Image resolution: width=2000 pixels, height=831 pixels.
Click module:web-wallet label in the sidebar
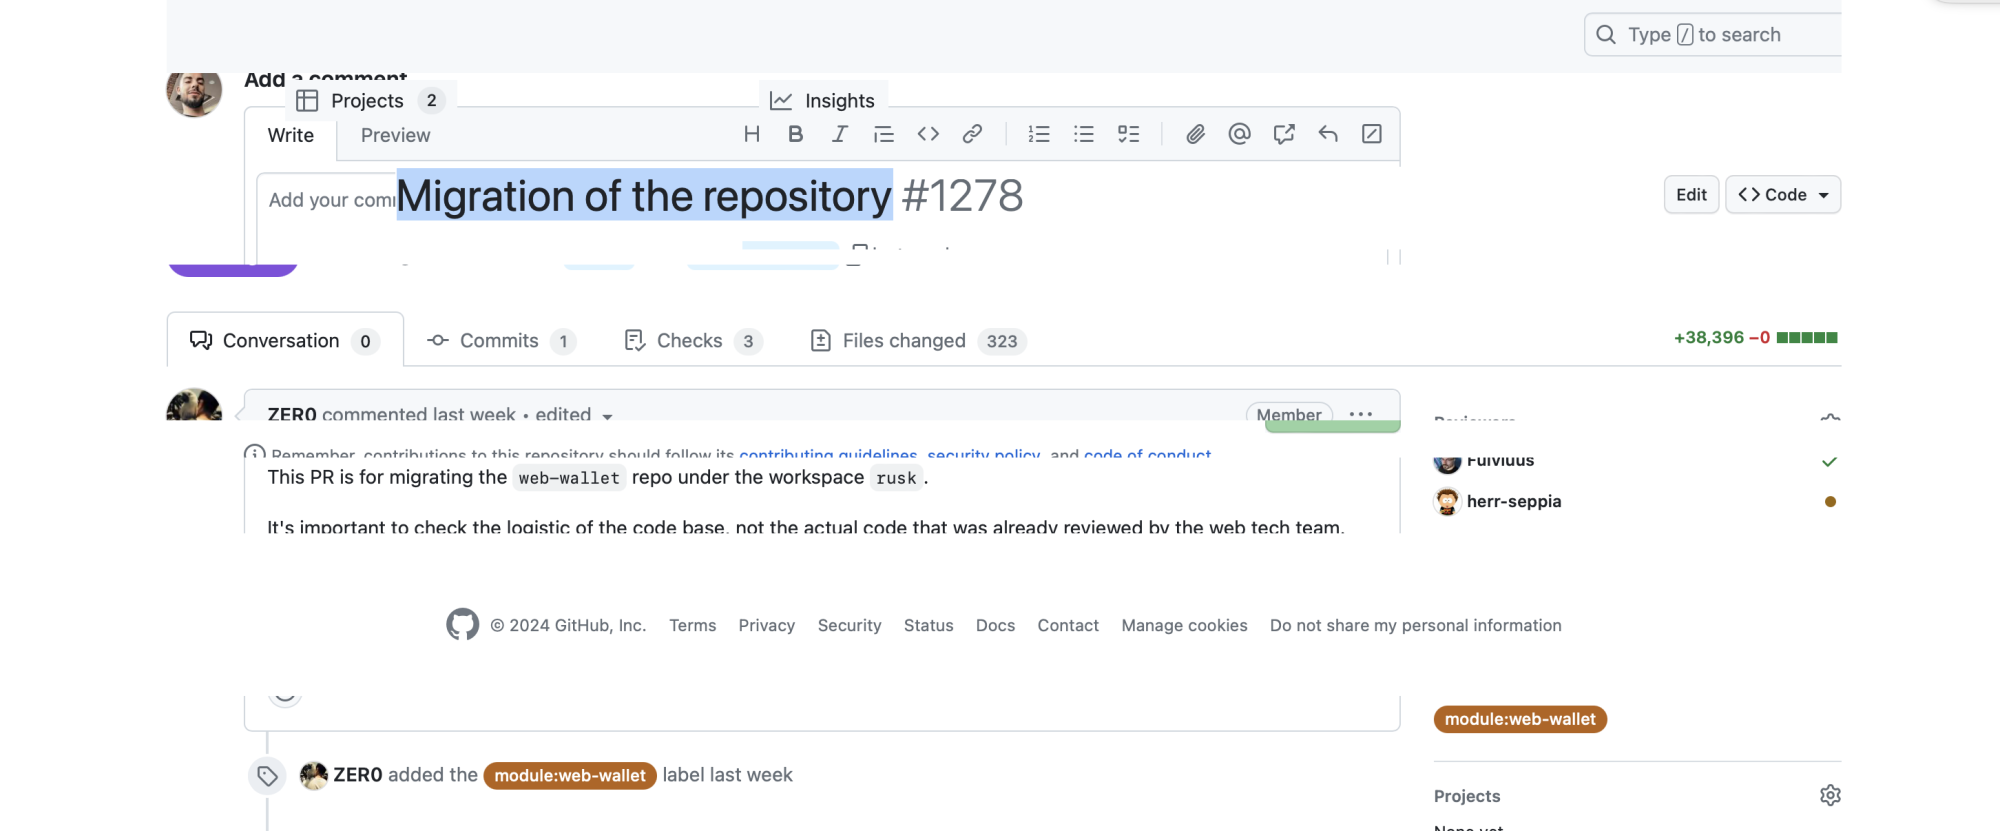click(x=1520, y=720)
